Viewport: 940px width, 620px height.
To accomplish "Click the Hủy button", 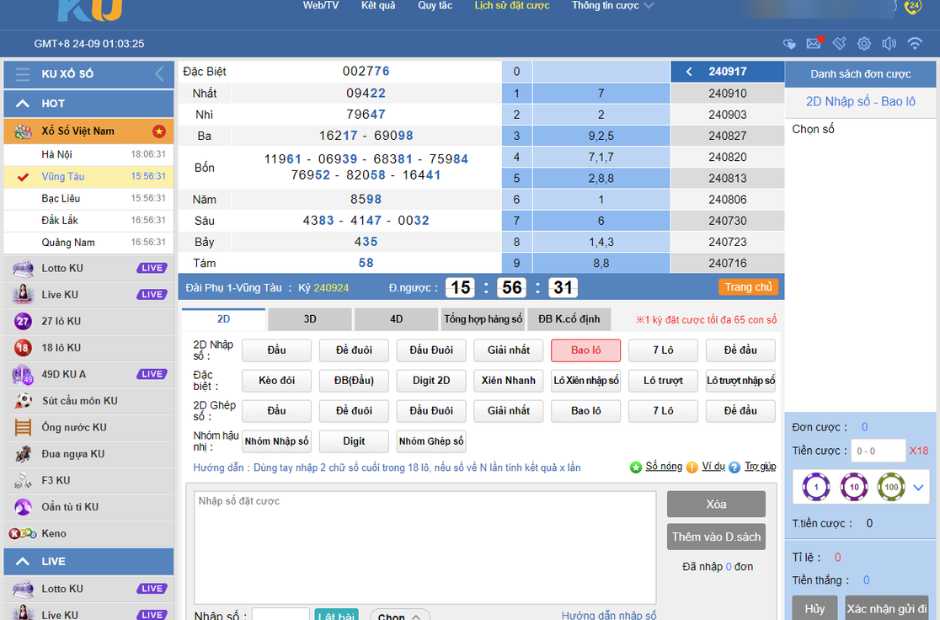I will [815, 608].
